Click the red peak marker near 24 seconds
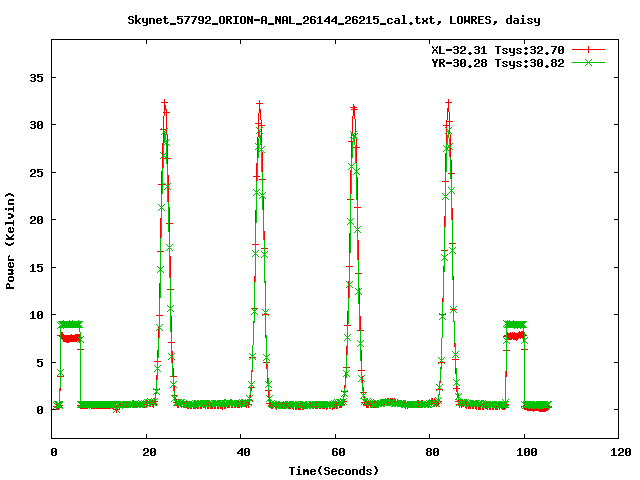Viewport: 640px width, 480px height. 164,102
